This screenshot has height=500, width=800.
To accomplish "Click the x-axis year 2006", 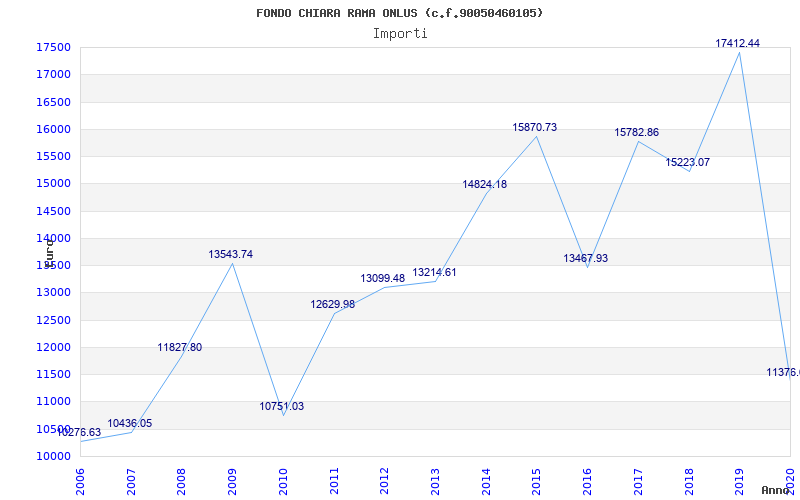I will point(80,482).
